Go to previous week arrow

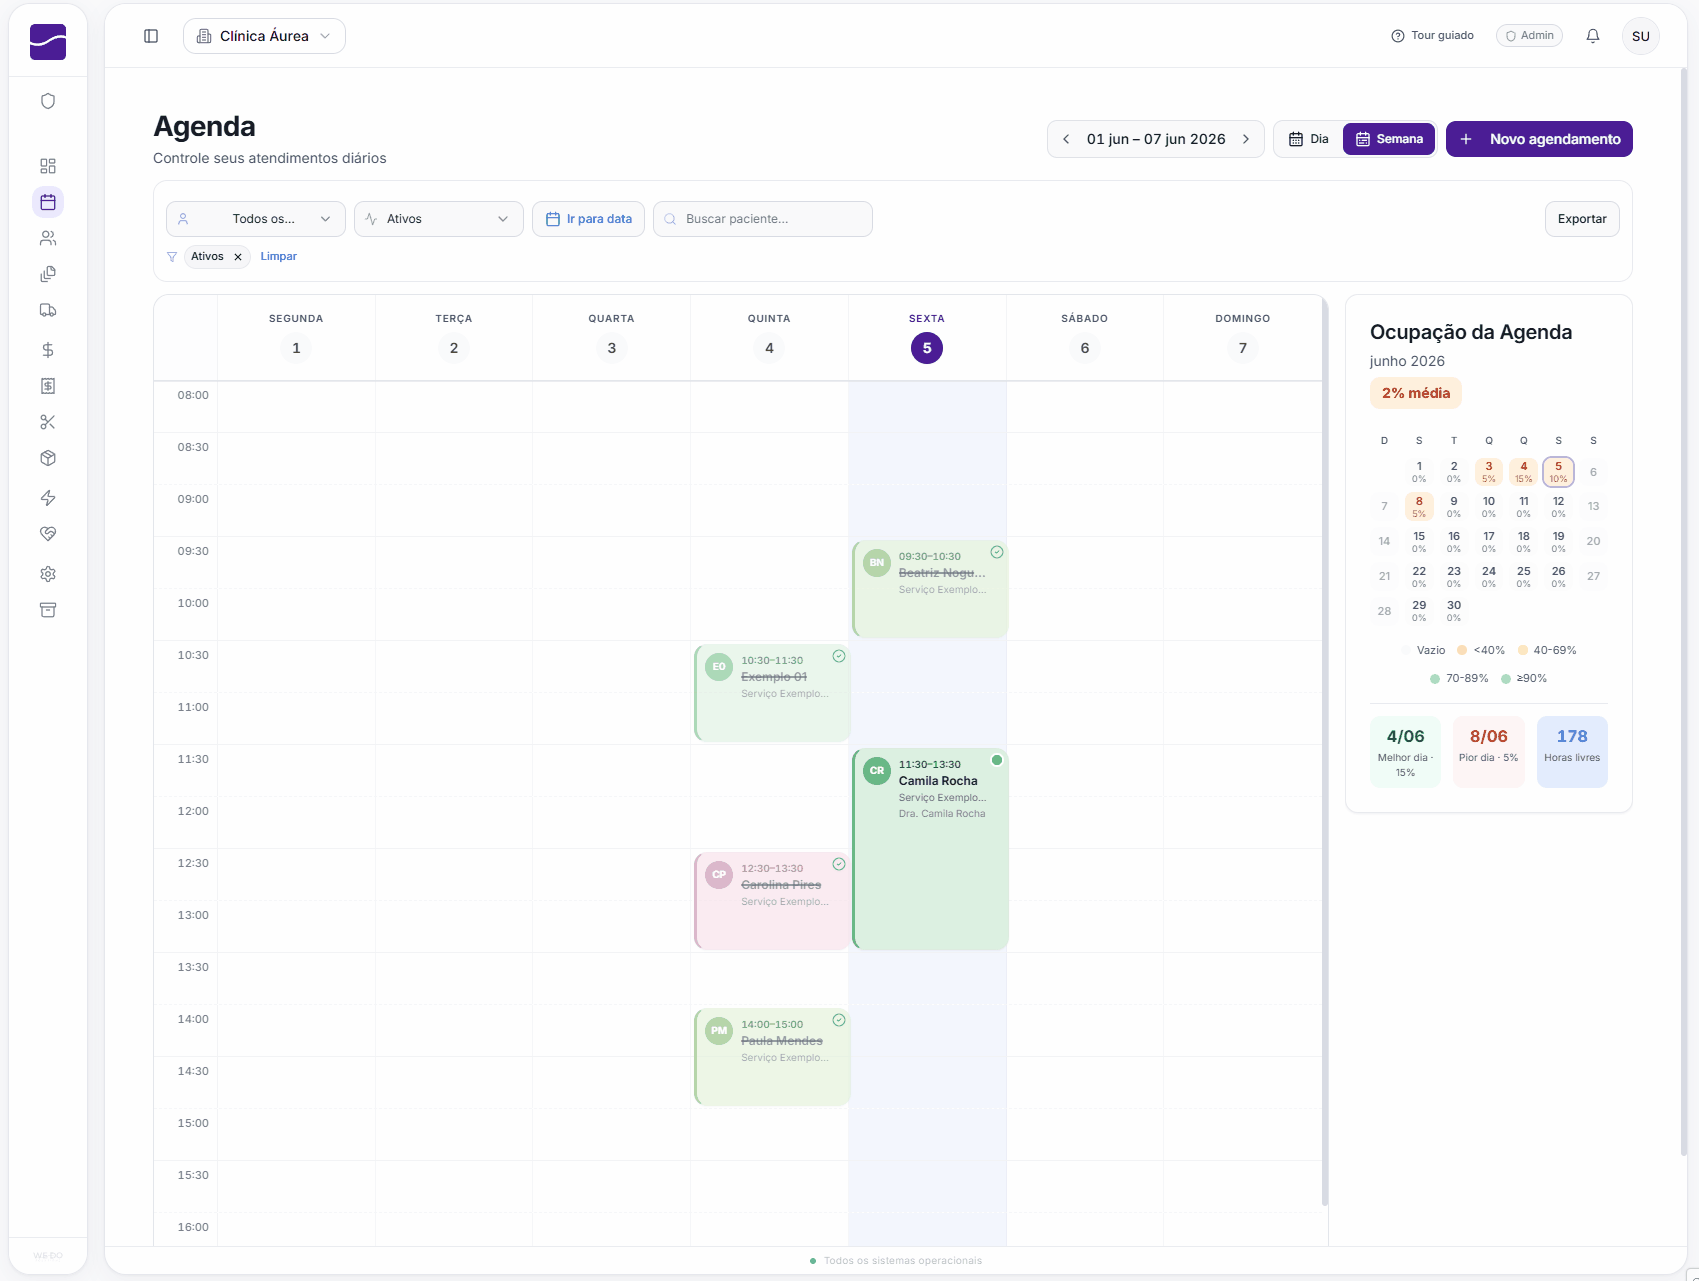click(1066, 139)
